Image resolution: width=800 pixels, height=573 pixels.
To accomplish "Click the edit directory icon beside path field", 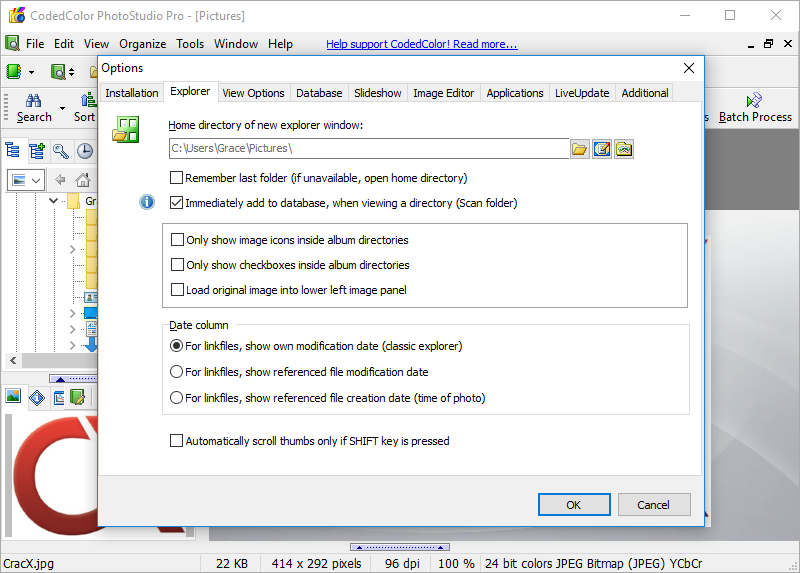I will click(x=602, y=149).
